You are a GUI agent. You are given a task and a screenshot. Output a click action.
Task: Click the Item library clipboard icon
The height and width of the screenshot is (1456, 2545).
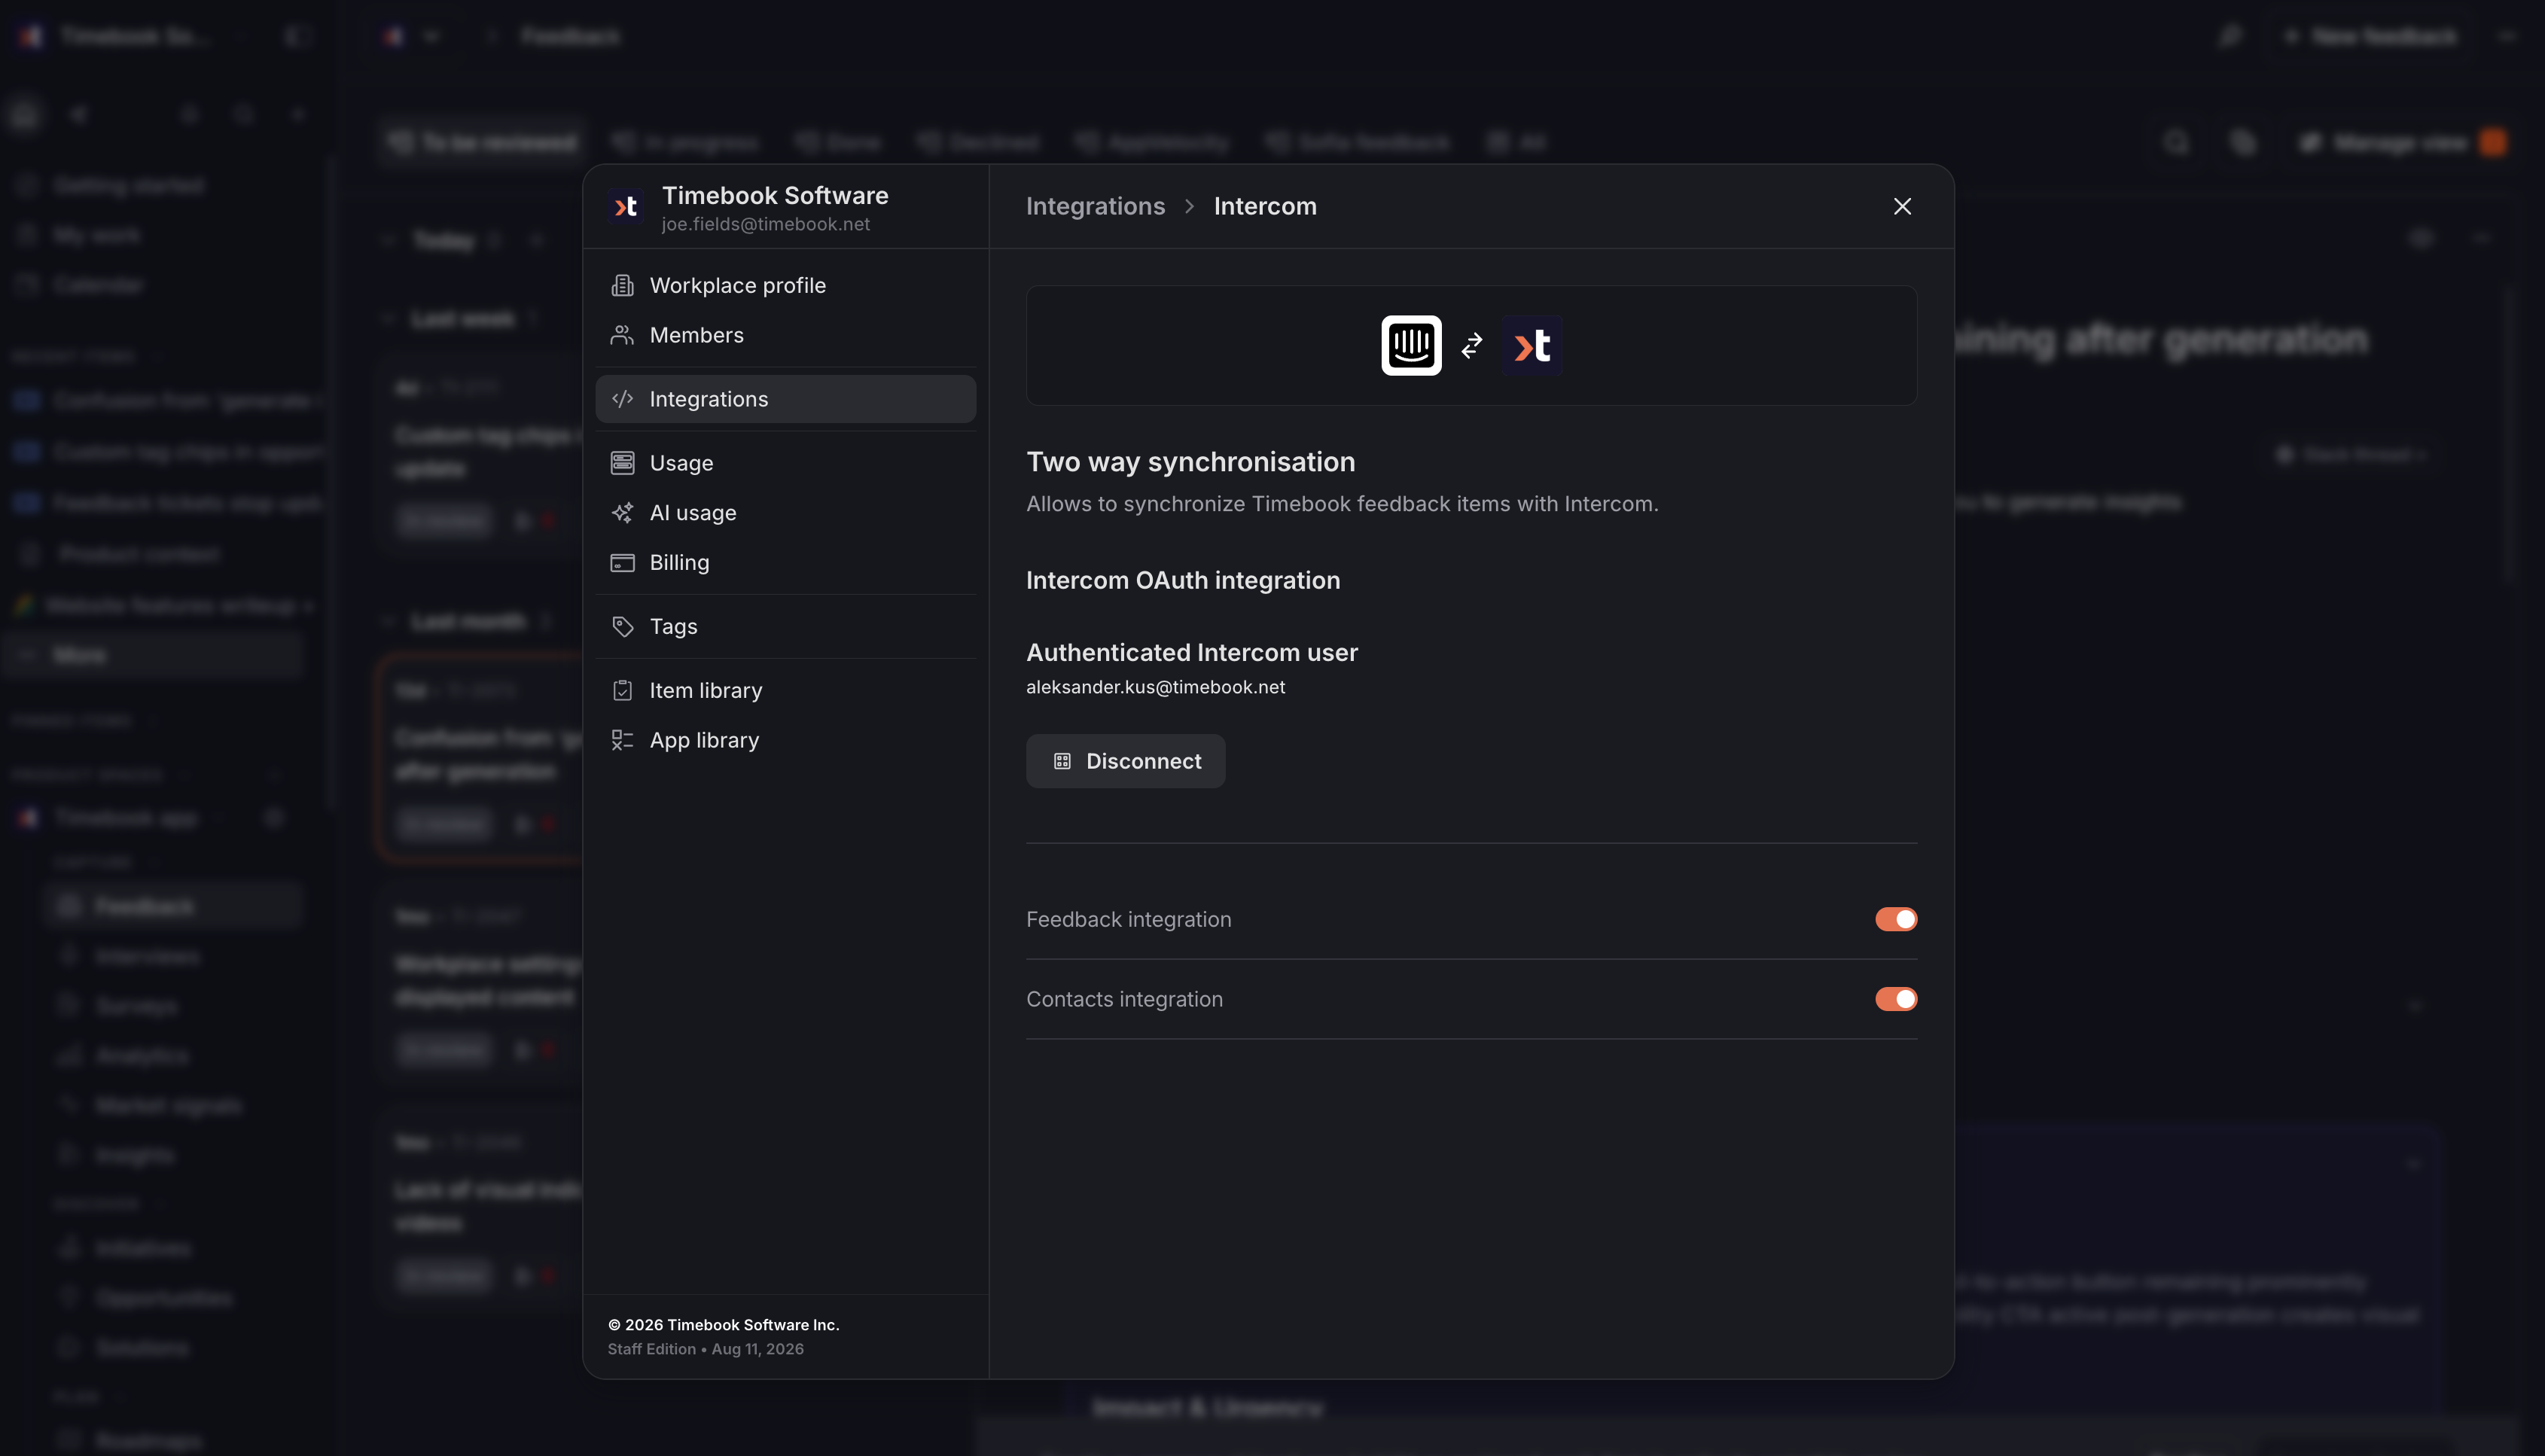[x=622, y=690]
